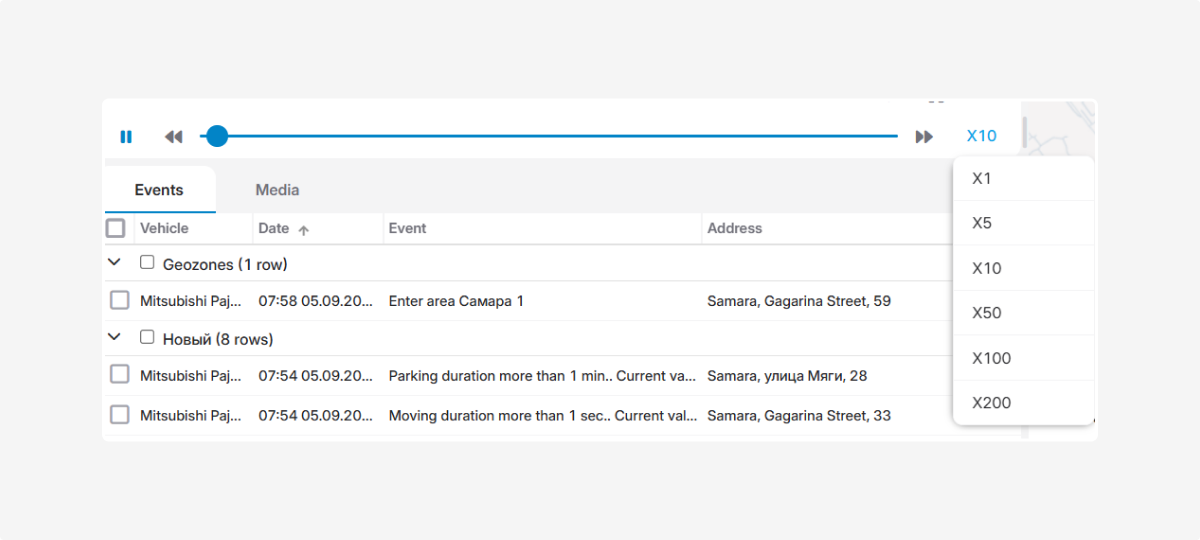Click the playback timeline slider handle
1200x540 pixels.
217,137
